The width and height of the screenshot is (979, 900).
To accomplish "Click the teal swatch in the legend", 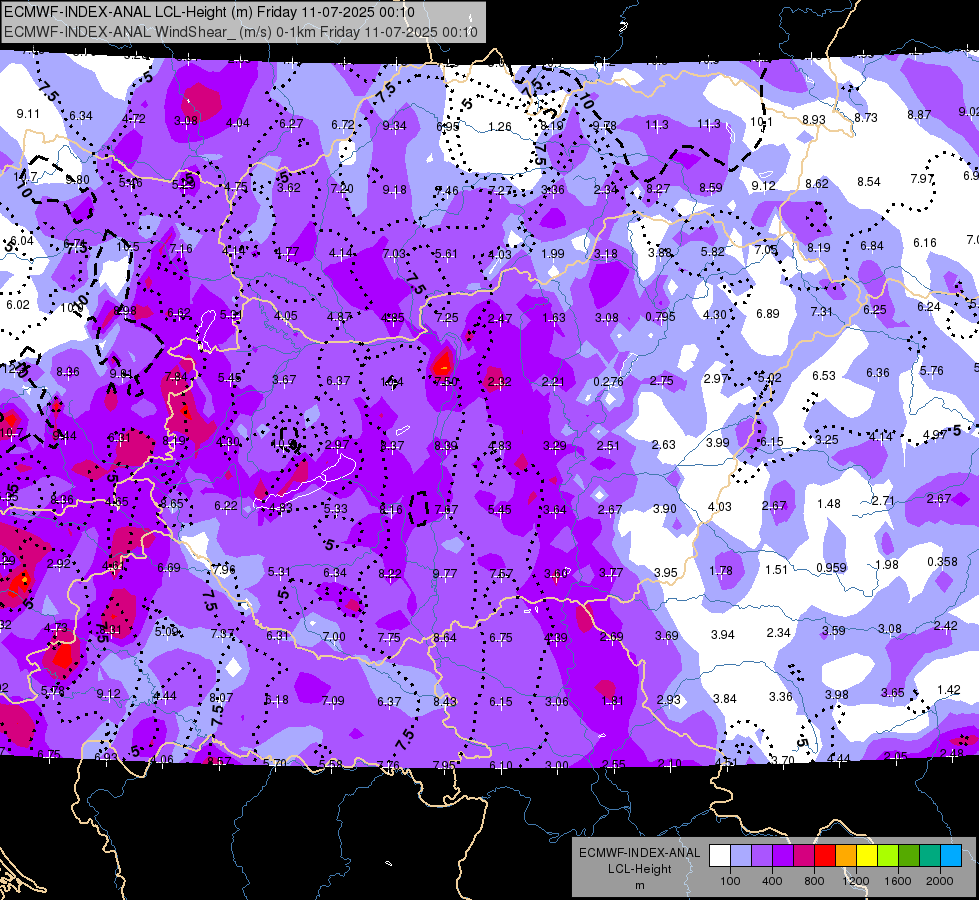I will [x=930, y=856].
